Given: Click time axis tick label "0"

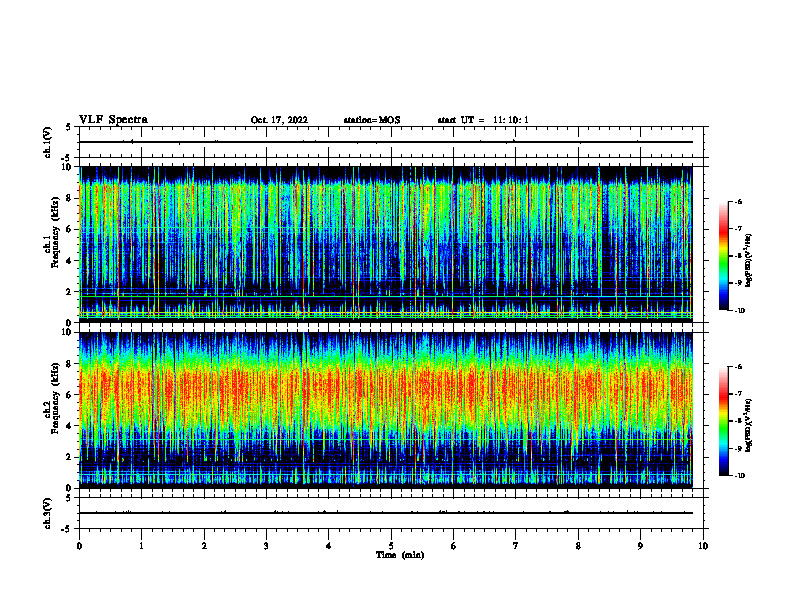Looking at the screenshot, I should tap(79, 546).
